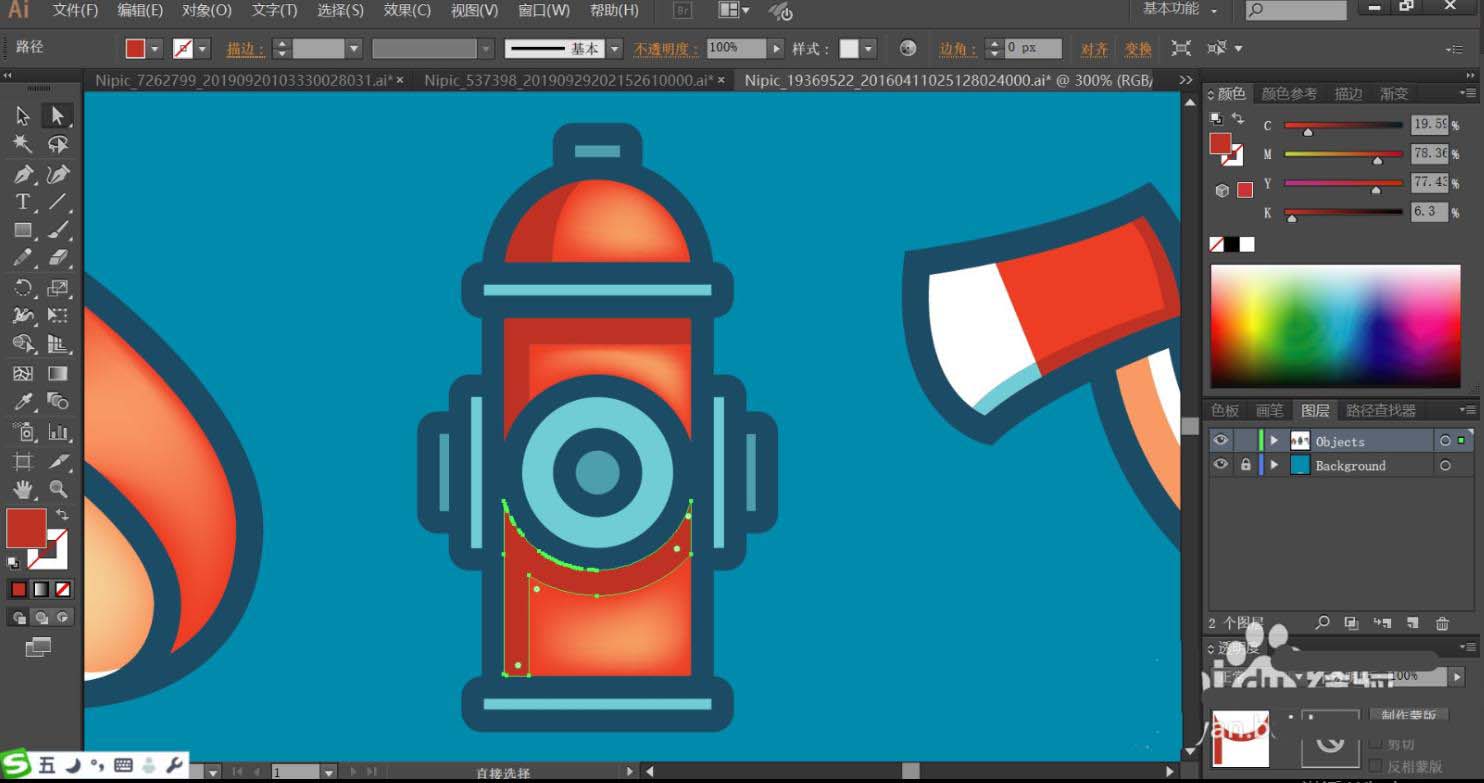Viewport: 1484px width, 783px height.
Task: Unlock the Background layer lock icon
Action: tap(1245, 465)
